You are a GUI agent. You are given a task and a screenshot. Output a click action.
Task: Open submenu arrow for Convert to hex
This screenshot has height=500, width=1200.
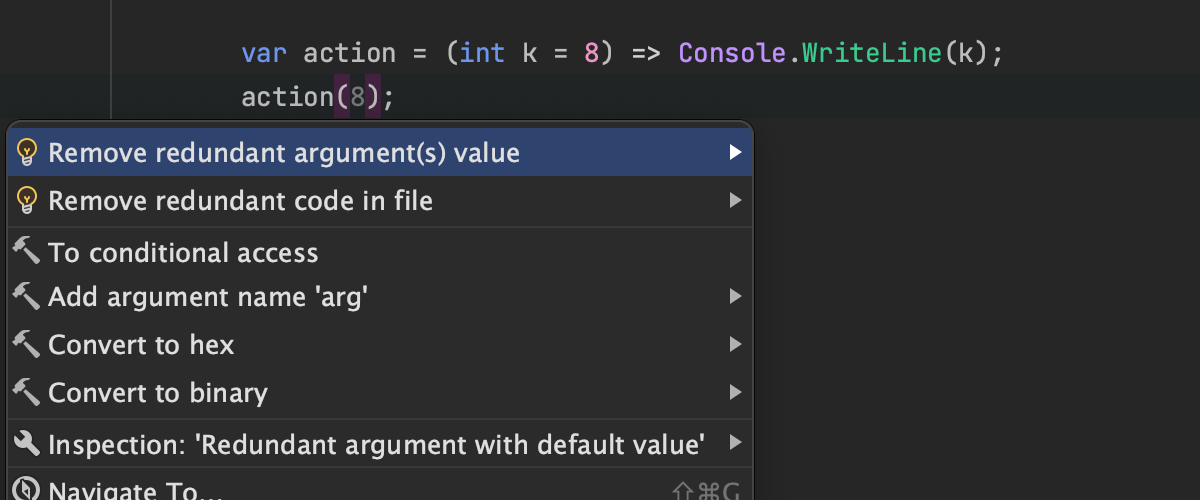pos(735,345)
